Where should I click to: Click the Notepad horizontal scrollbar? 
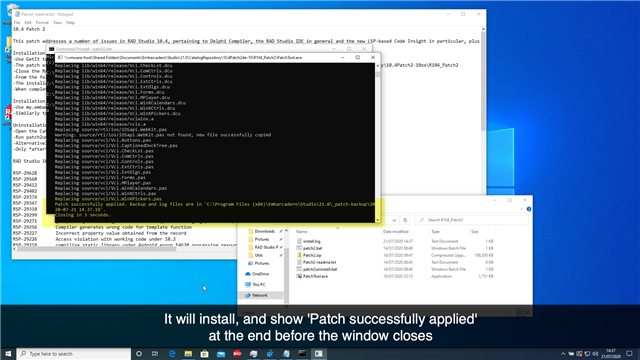coord(96,249)
